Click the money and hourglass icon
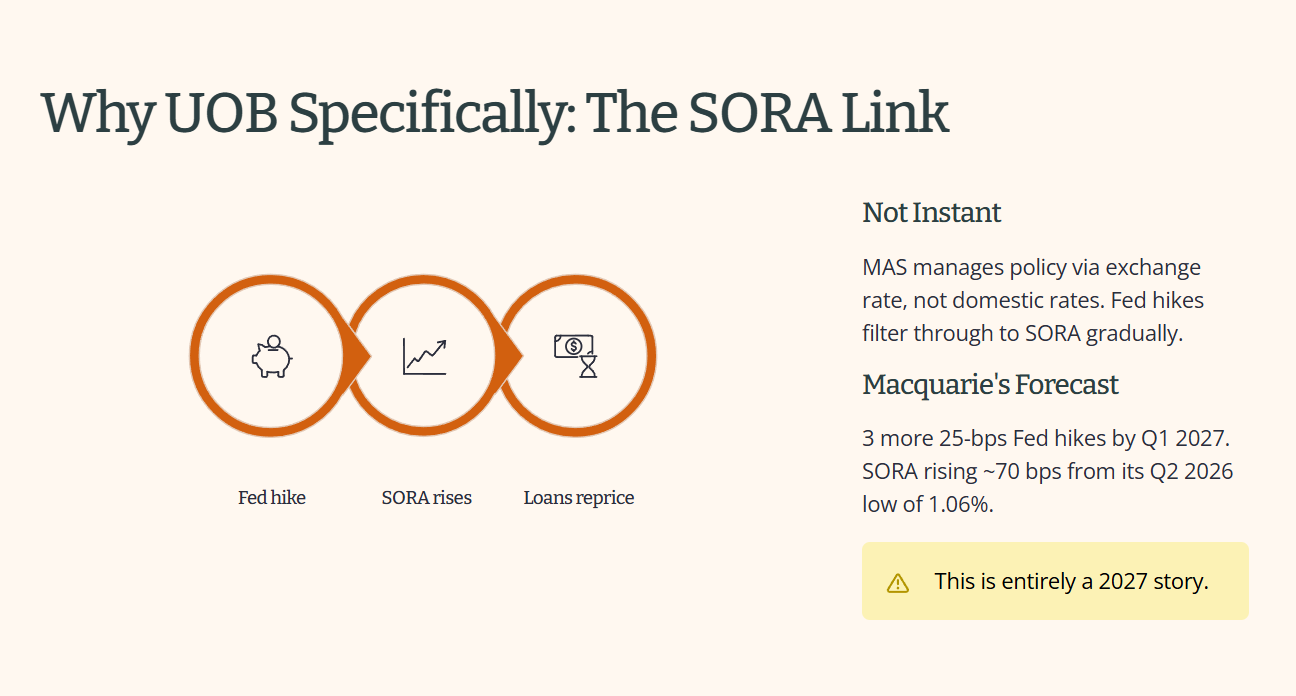Screen dimensions: 1296x696 (576, 356)
